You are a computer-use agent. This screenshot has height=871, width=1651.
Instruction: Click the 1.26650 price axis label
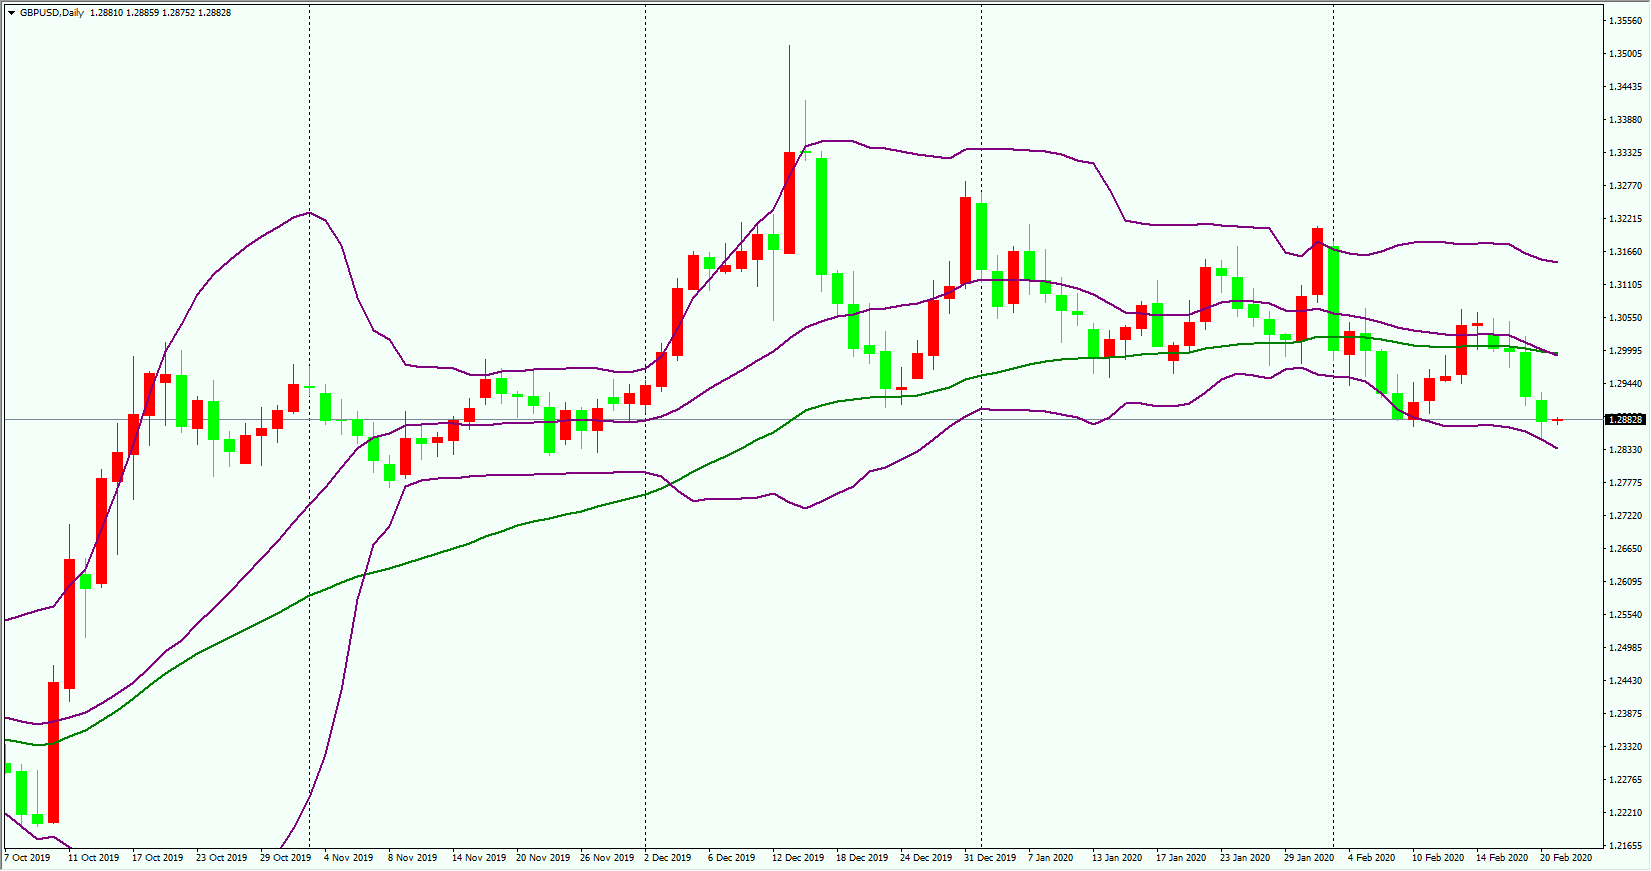tap(1625, 548)
